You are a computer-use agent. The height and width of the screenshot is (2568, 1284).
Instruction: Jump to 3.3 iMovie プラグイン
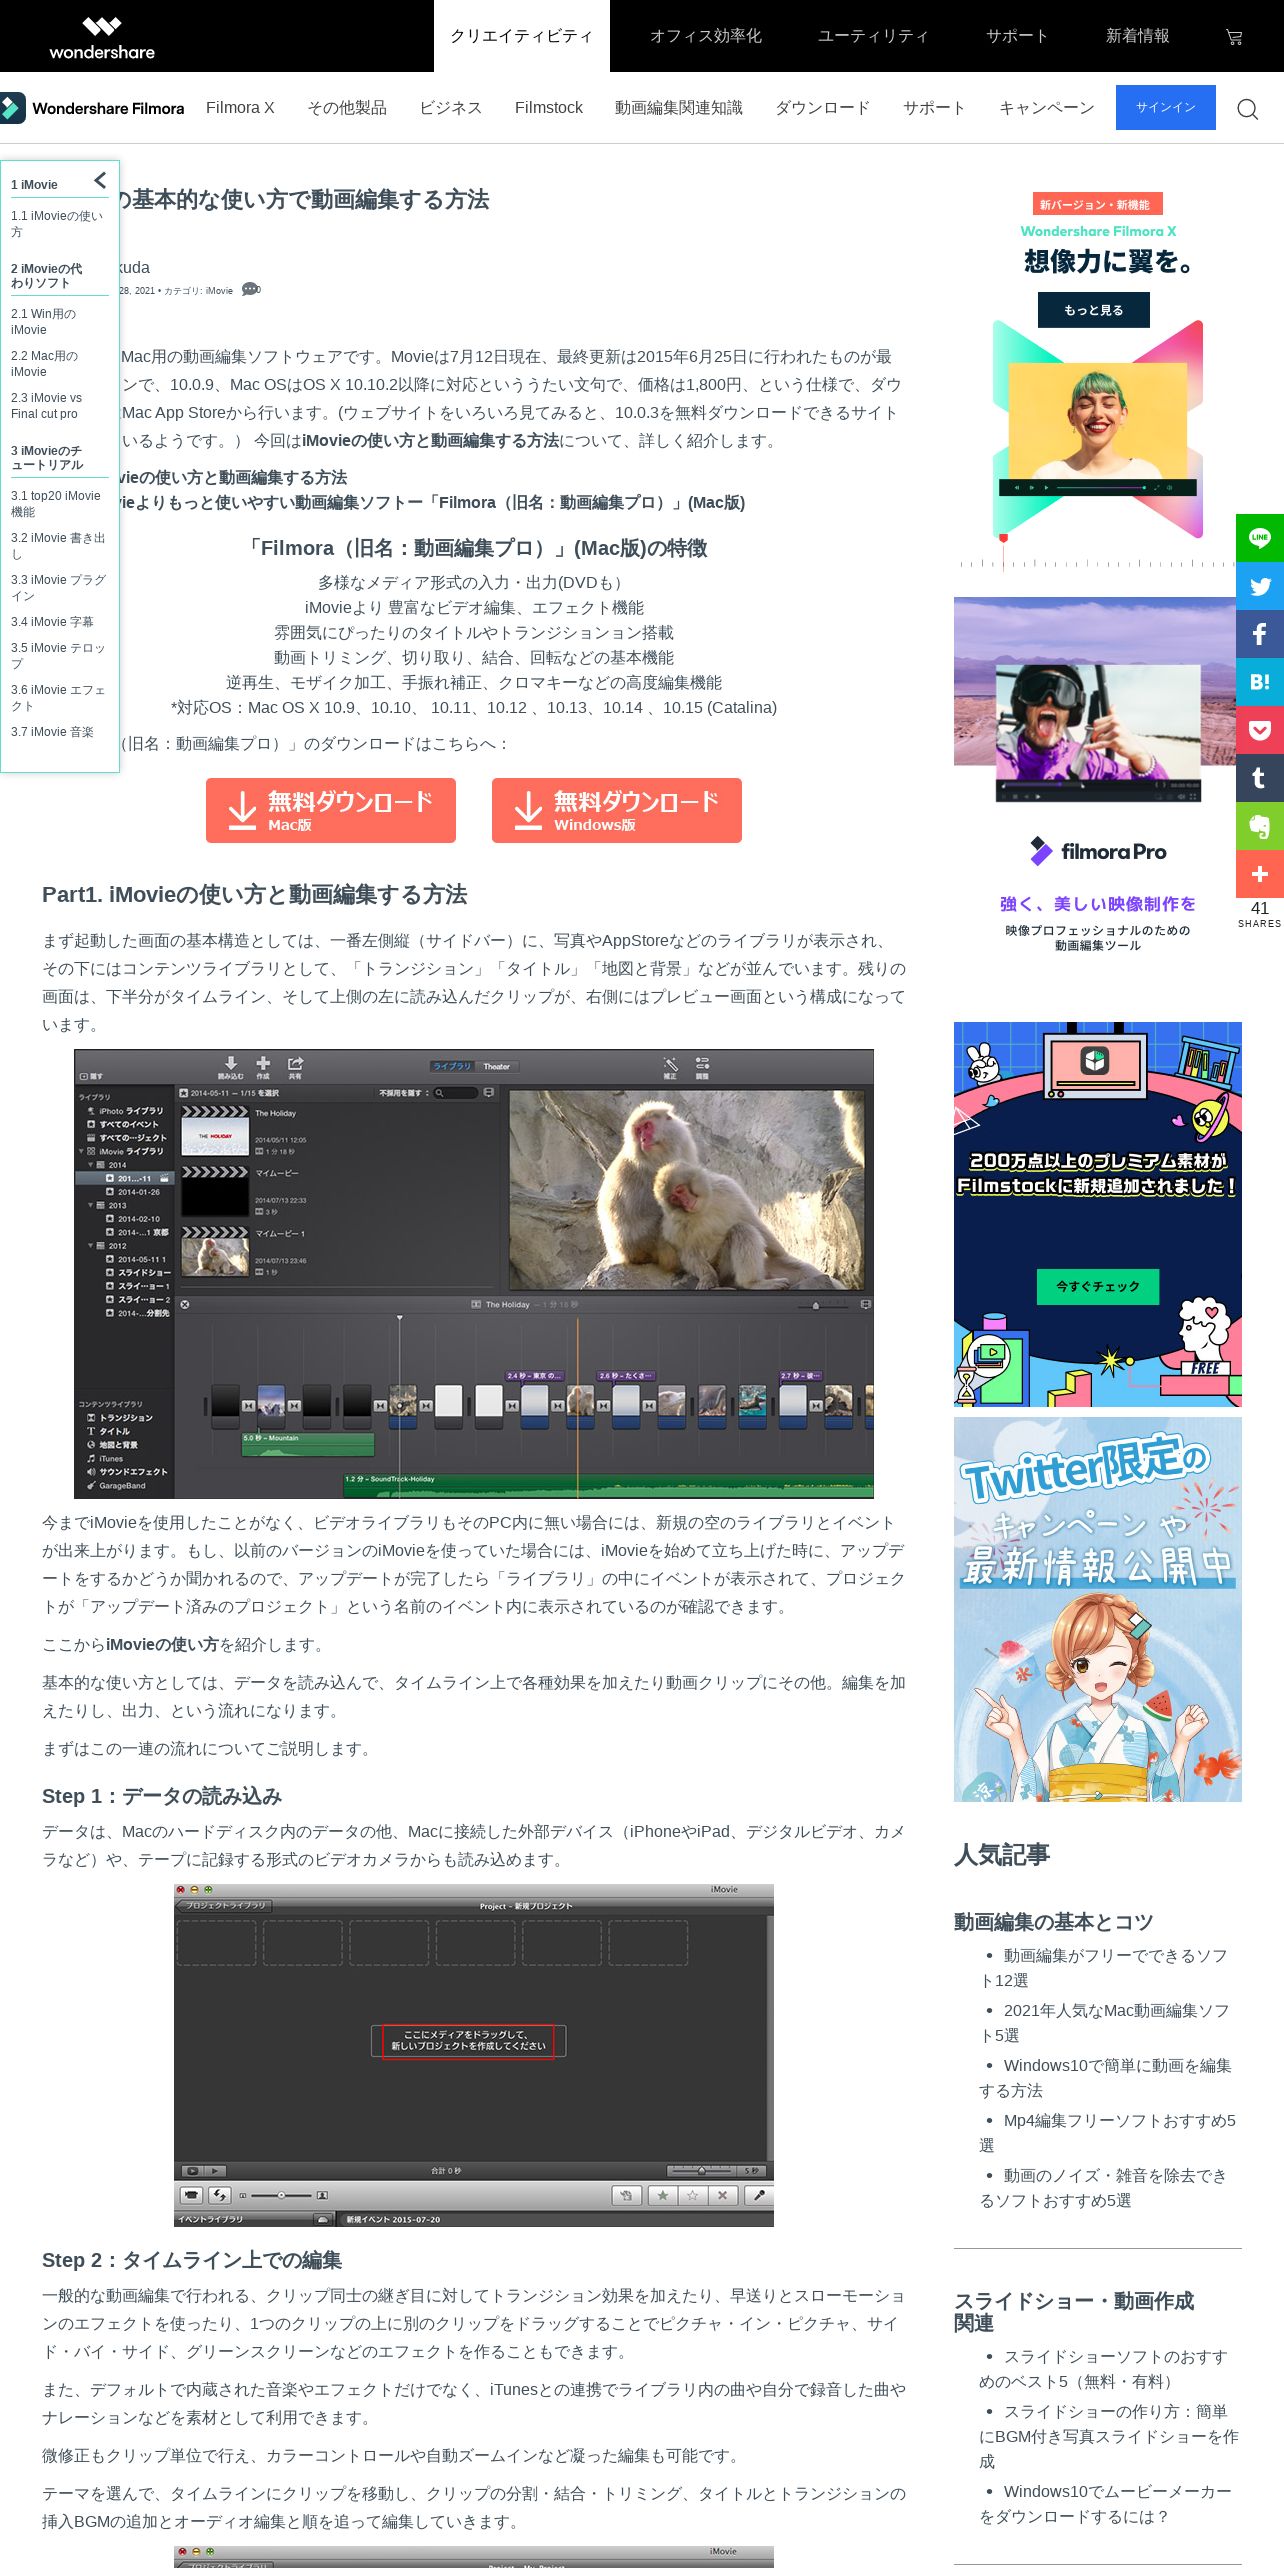58,588
